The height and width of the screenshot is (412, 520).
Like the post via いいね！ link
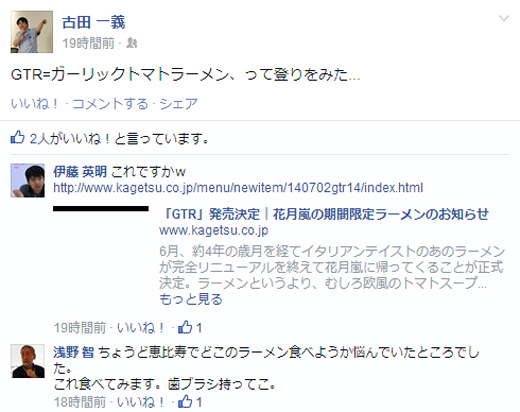point(35,104)
